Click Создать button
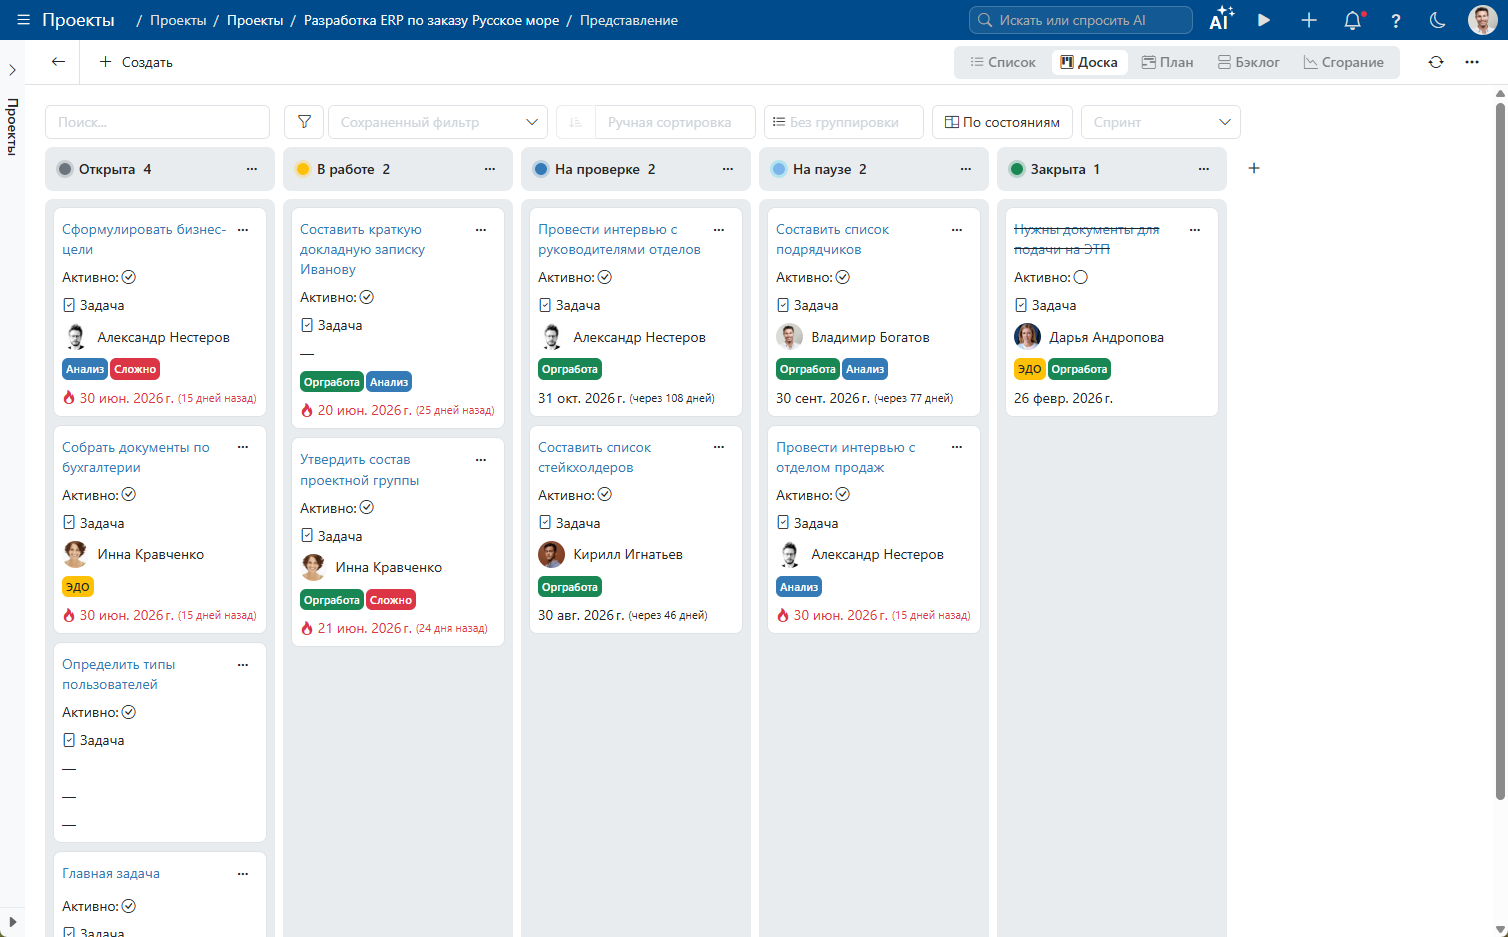Viewport: 1508px width, 937px height. (x=136, y=62)
